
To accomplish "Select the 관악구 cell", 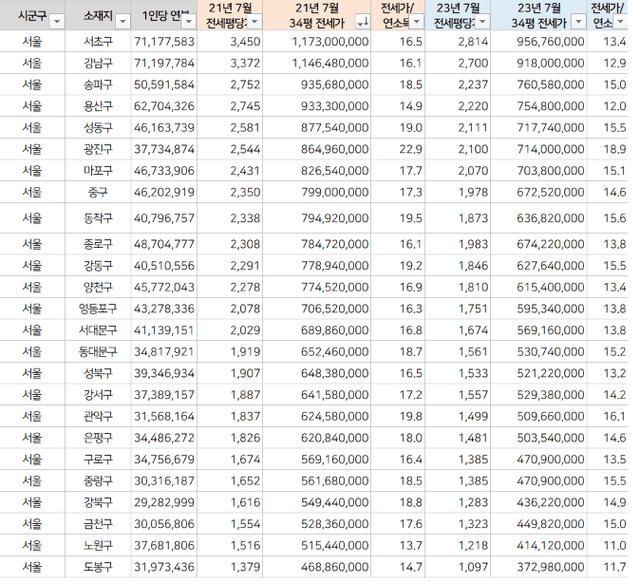I will tap(98, 416).
